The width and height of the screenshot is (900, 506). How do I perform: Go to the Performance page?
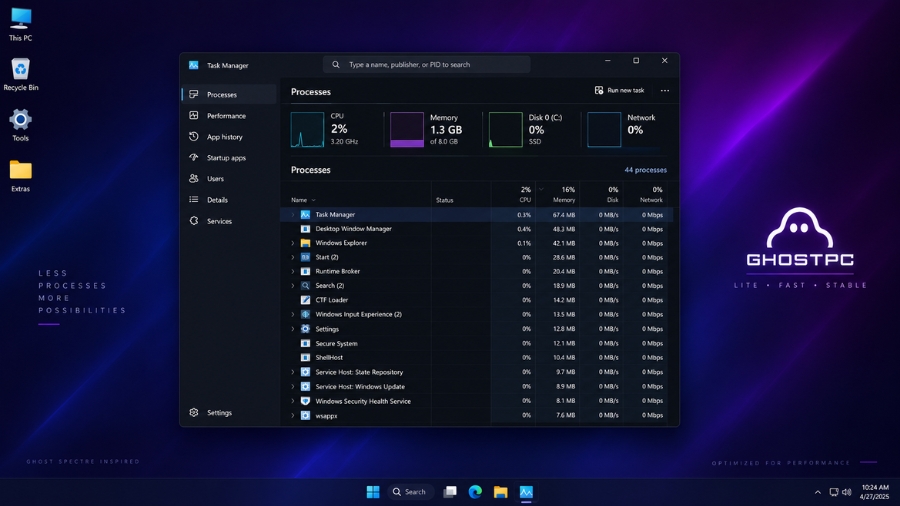[x=230, y=115]
